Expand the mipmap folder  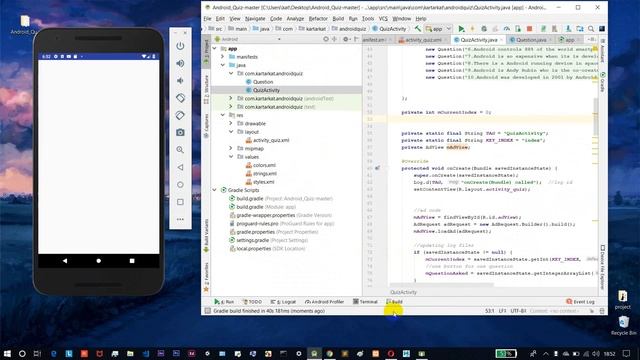[x=231, y=149]
